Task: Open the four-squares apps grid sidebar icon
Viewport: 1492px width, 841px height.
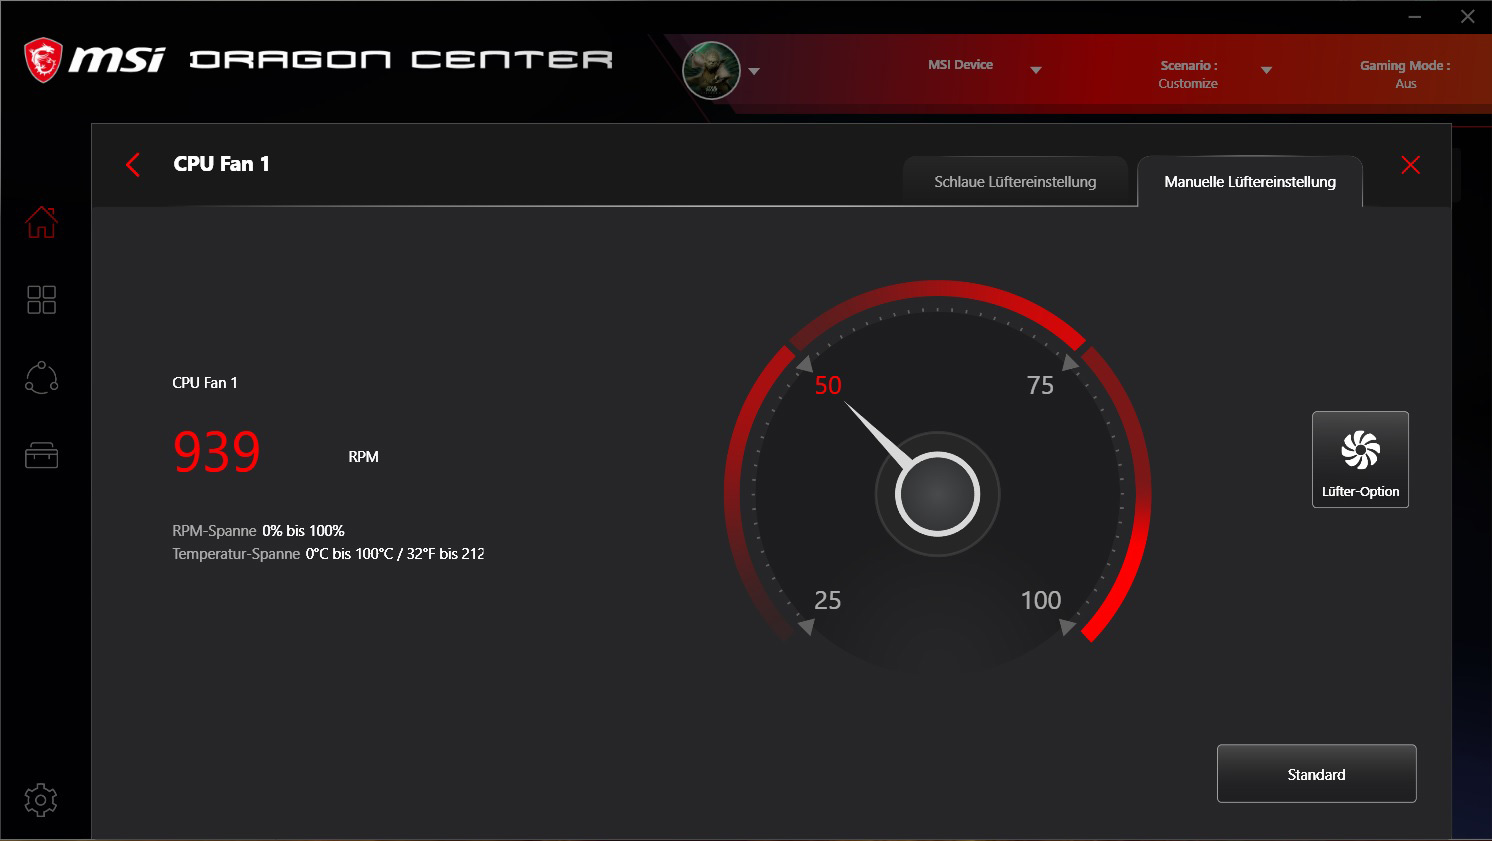Action: tap(41, 300)
